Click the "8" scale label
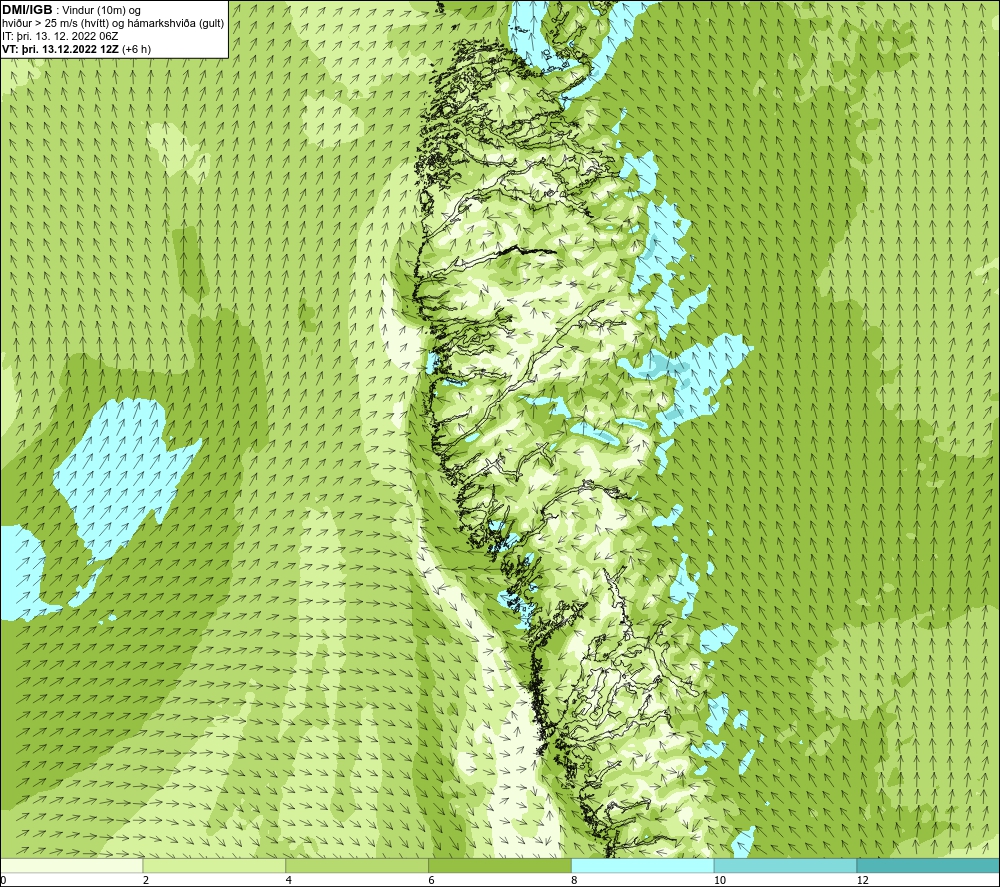Screen dimensions: 1000x887 pyautogui.click(x=575, y=880)
